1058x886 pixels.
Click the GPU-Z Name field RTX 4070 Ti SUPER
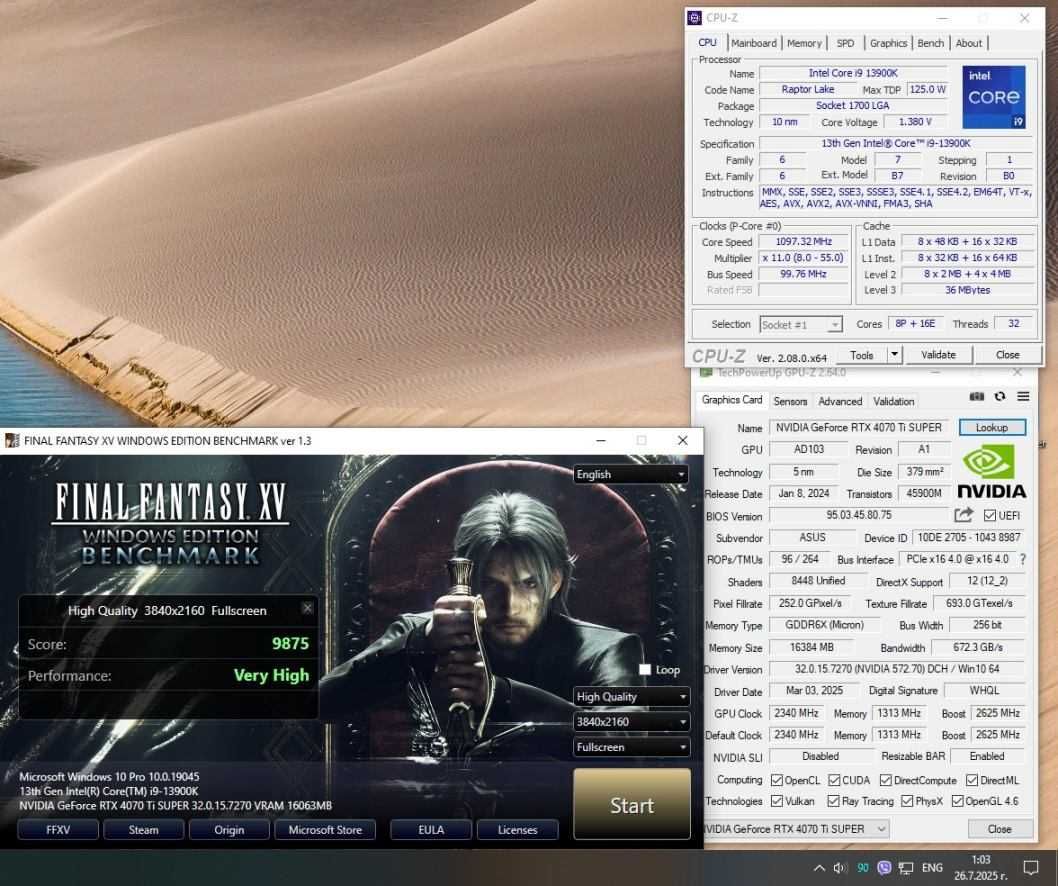[x=859, y=427]
